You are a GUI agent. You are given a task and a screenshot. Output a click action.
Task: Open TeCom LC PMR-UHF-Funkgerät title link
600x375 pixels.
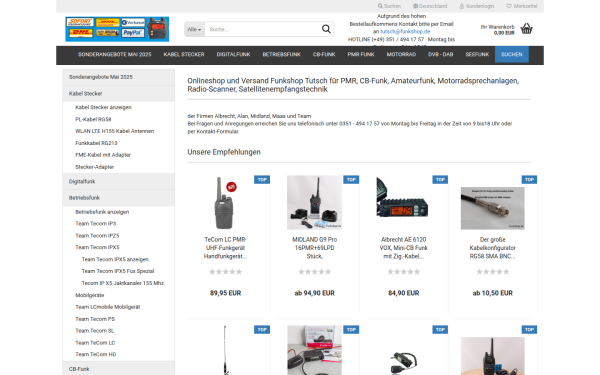coord(225,248)
